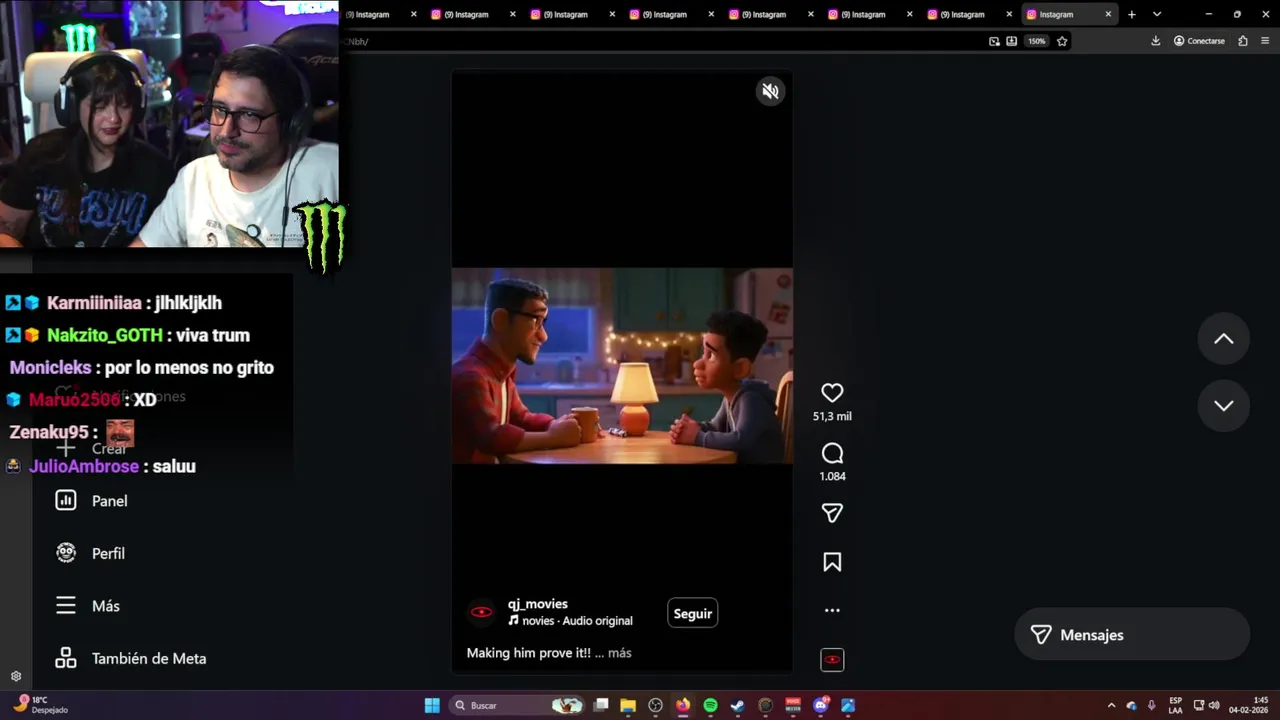List all tabs with the tab-bar chevron

[1157, 14]
